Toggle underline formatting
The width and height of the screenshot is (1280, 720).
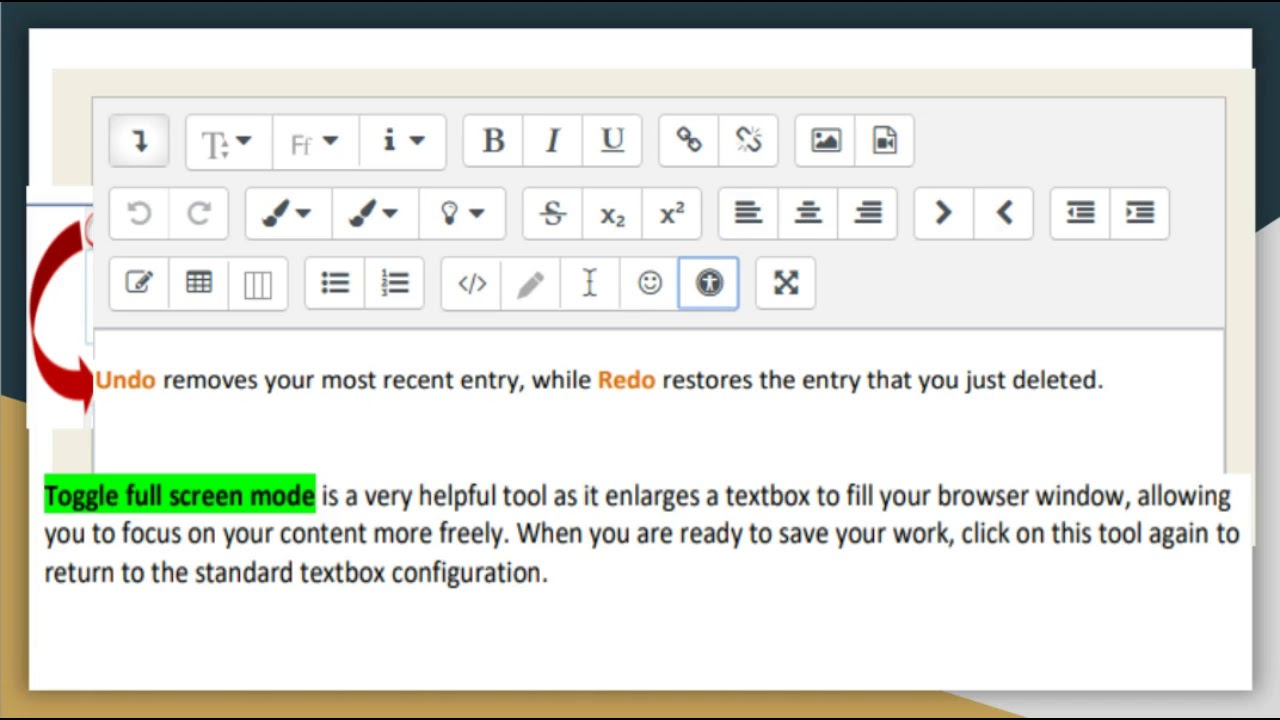click(x=612, y=141)
